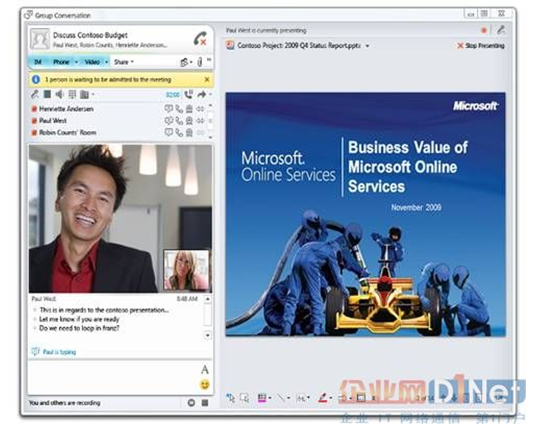Click Henriette Andersen's phone icon
This screenshot has width=538, height=431.
[179, 109]
